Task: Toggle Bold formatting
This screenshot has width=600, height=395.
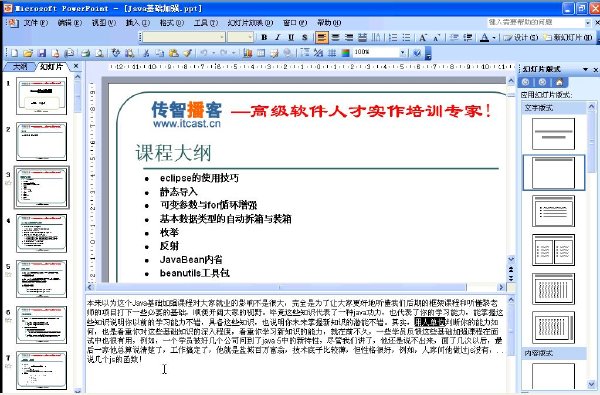Action: (x=264, y=37)
